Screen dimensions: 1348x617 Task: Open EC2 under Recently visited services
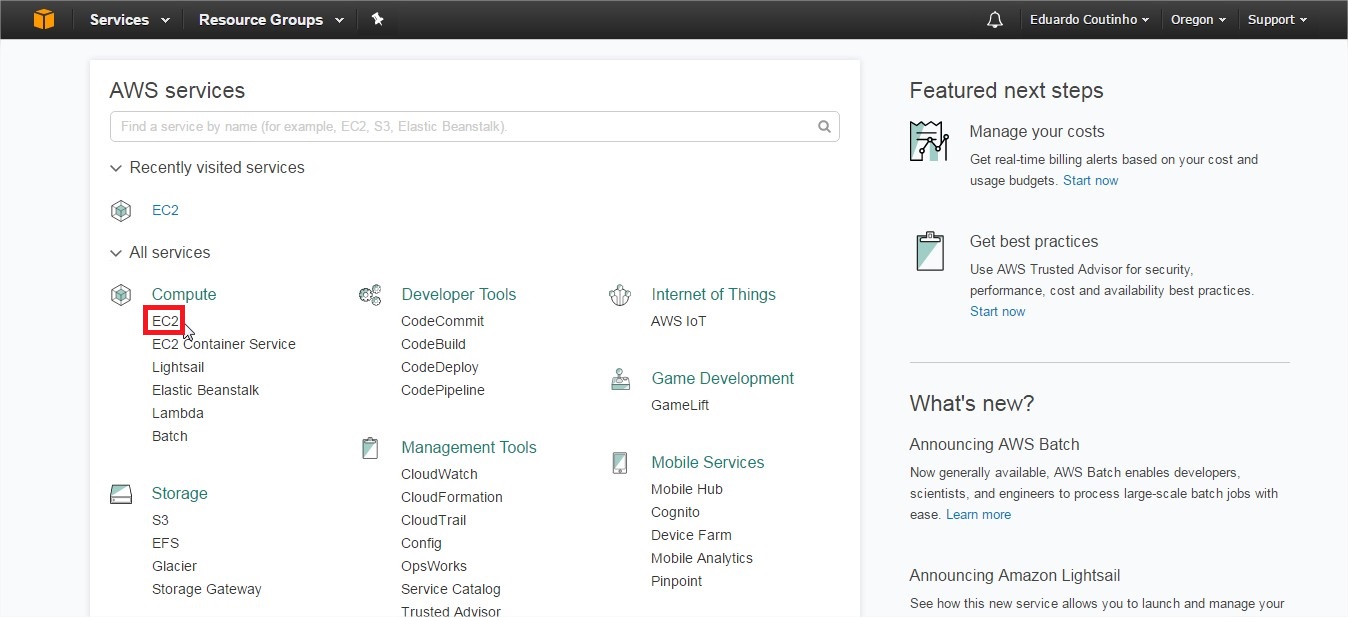tap(165, 210)
